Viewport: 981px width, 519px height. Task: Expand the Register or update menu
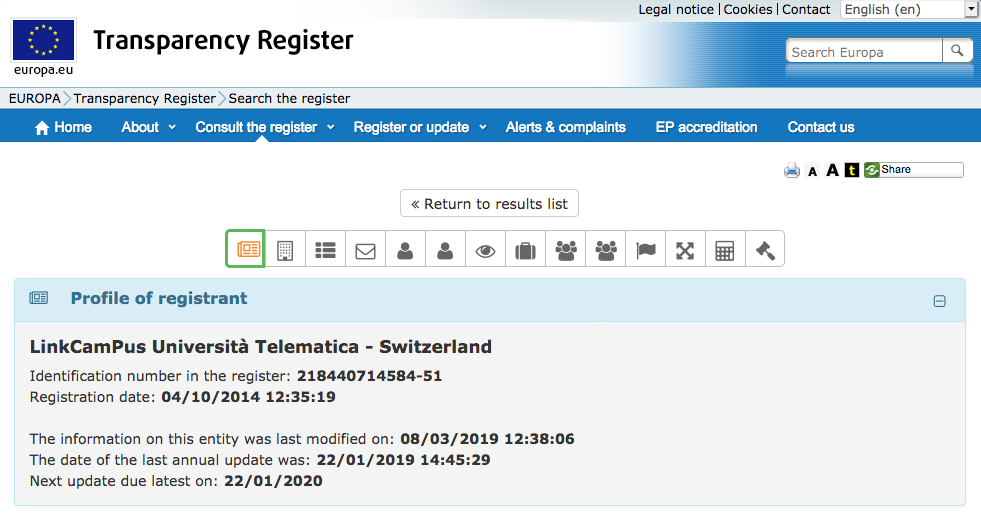pos(419,127)
